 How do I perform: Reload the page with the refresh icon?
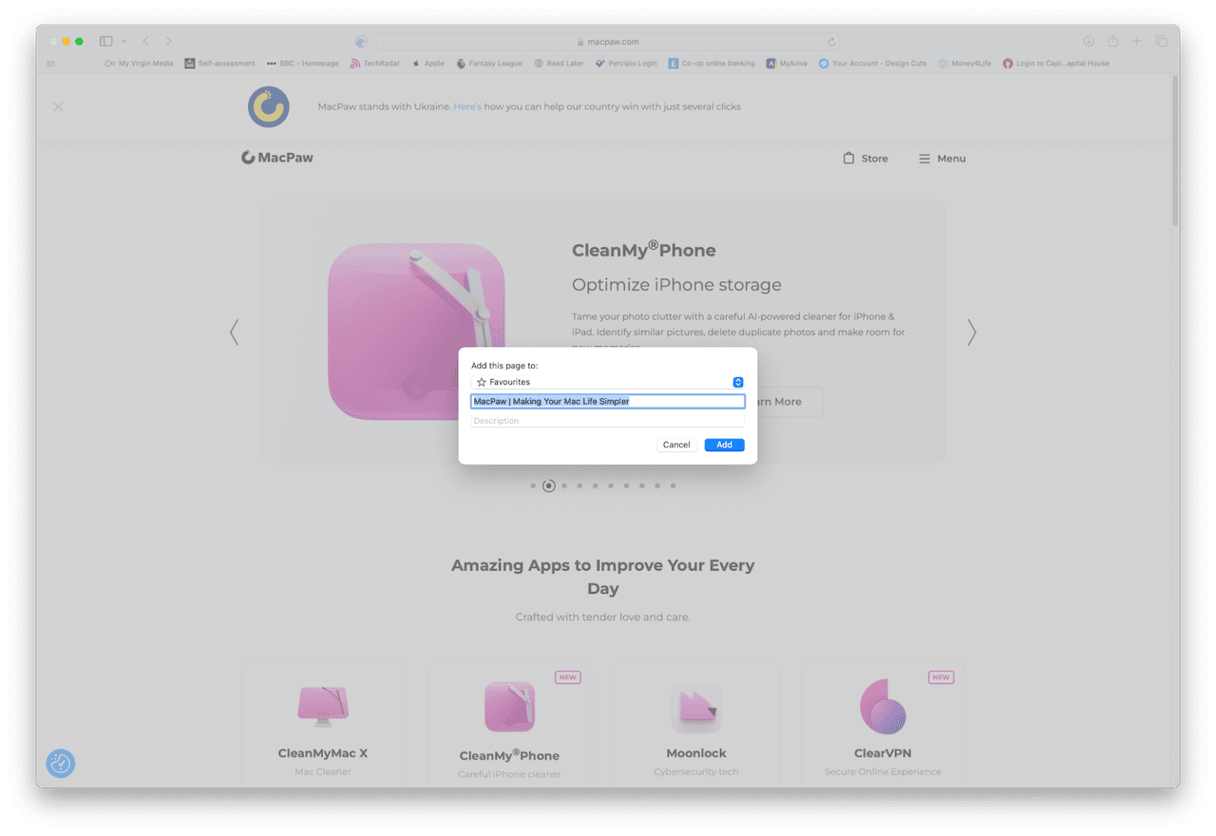831,42
